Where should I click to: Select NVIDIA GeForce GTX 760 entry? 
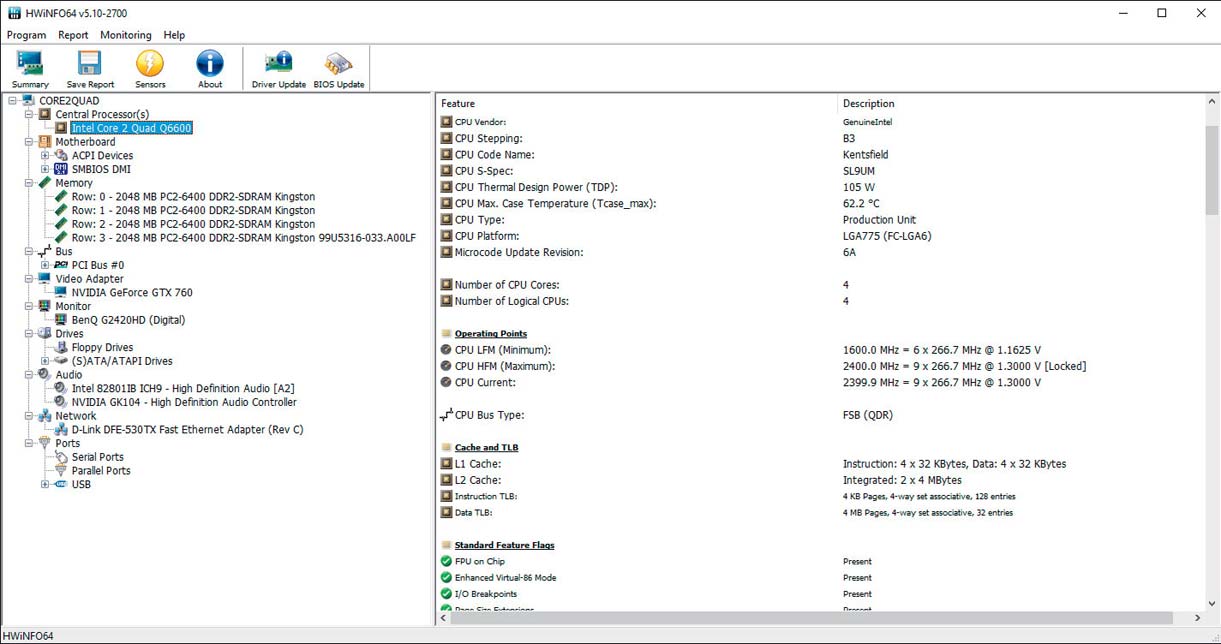point(132,293)
